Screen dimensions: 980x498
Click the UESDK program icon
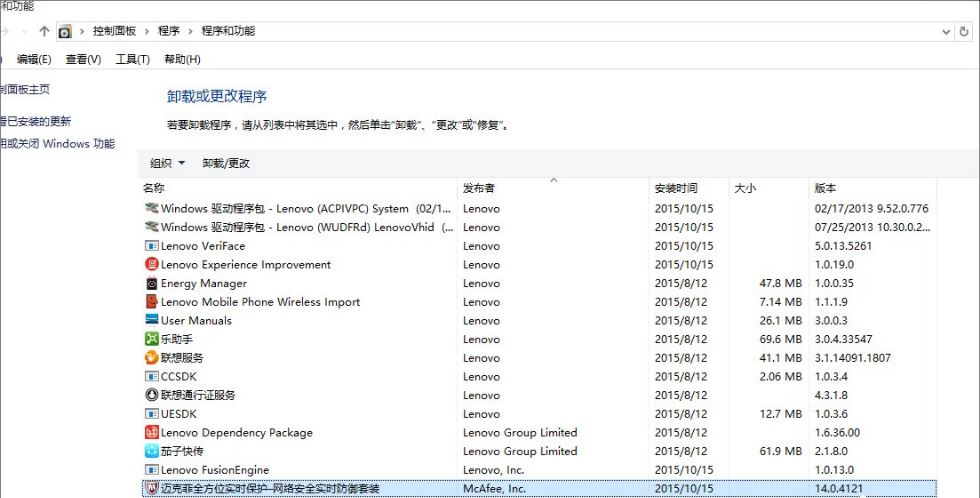(x=151, y=414)
